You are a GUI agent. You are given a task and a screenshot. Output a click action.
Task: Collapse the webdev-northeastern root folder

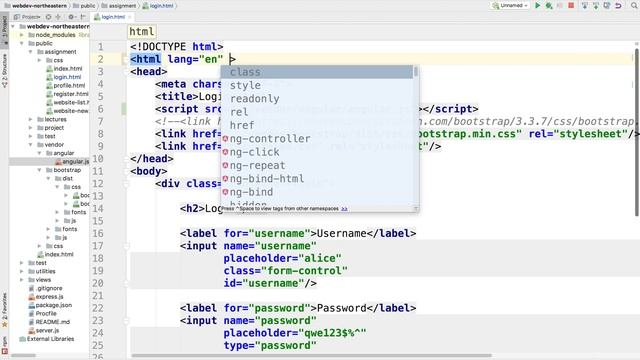(x=13, y=26)
